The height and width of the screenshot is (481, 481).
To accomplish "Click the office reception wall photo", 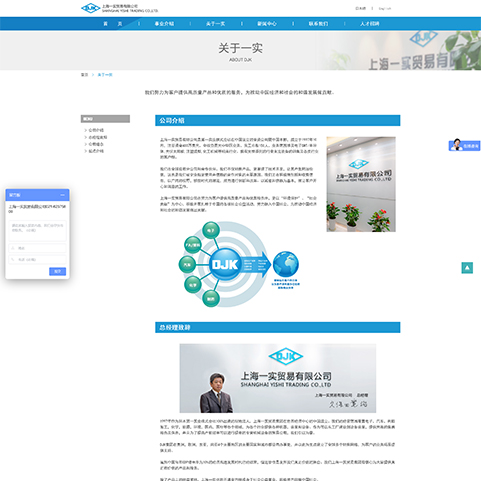I will pos(361,184).
